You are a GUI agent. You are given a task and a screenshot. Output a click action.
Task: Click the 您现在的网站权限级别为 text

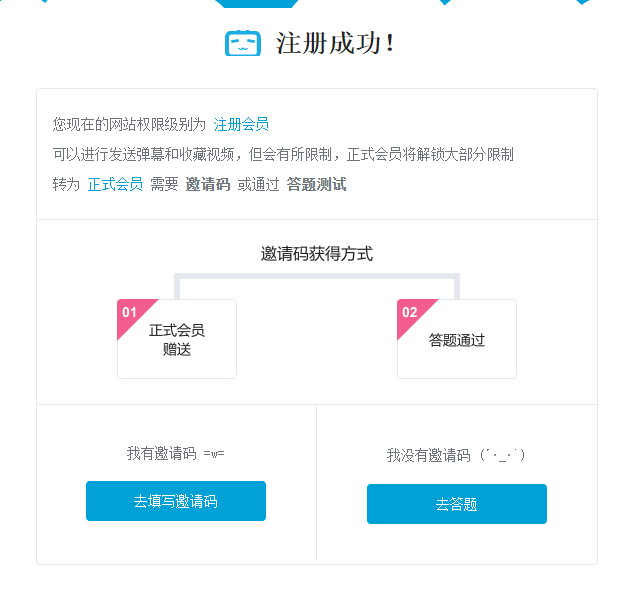pos(129,125)
